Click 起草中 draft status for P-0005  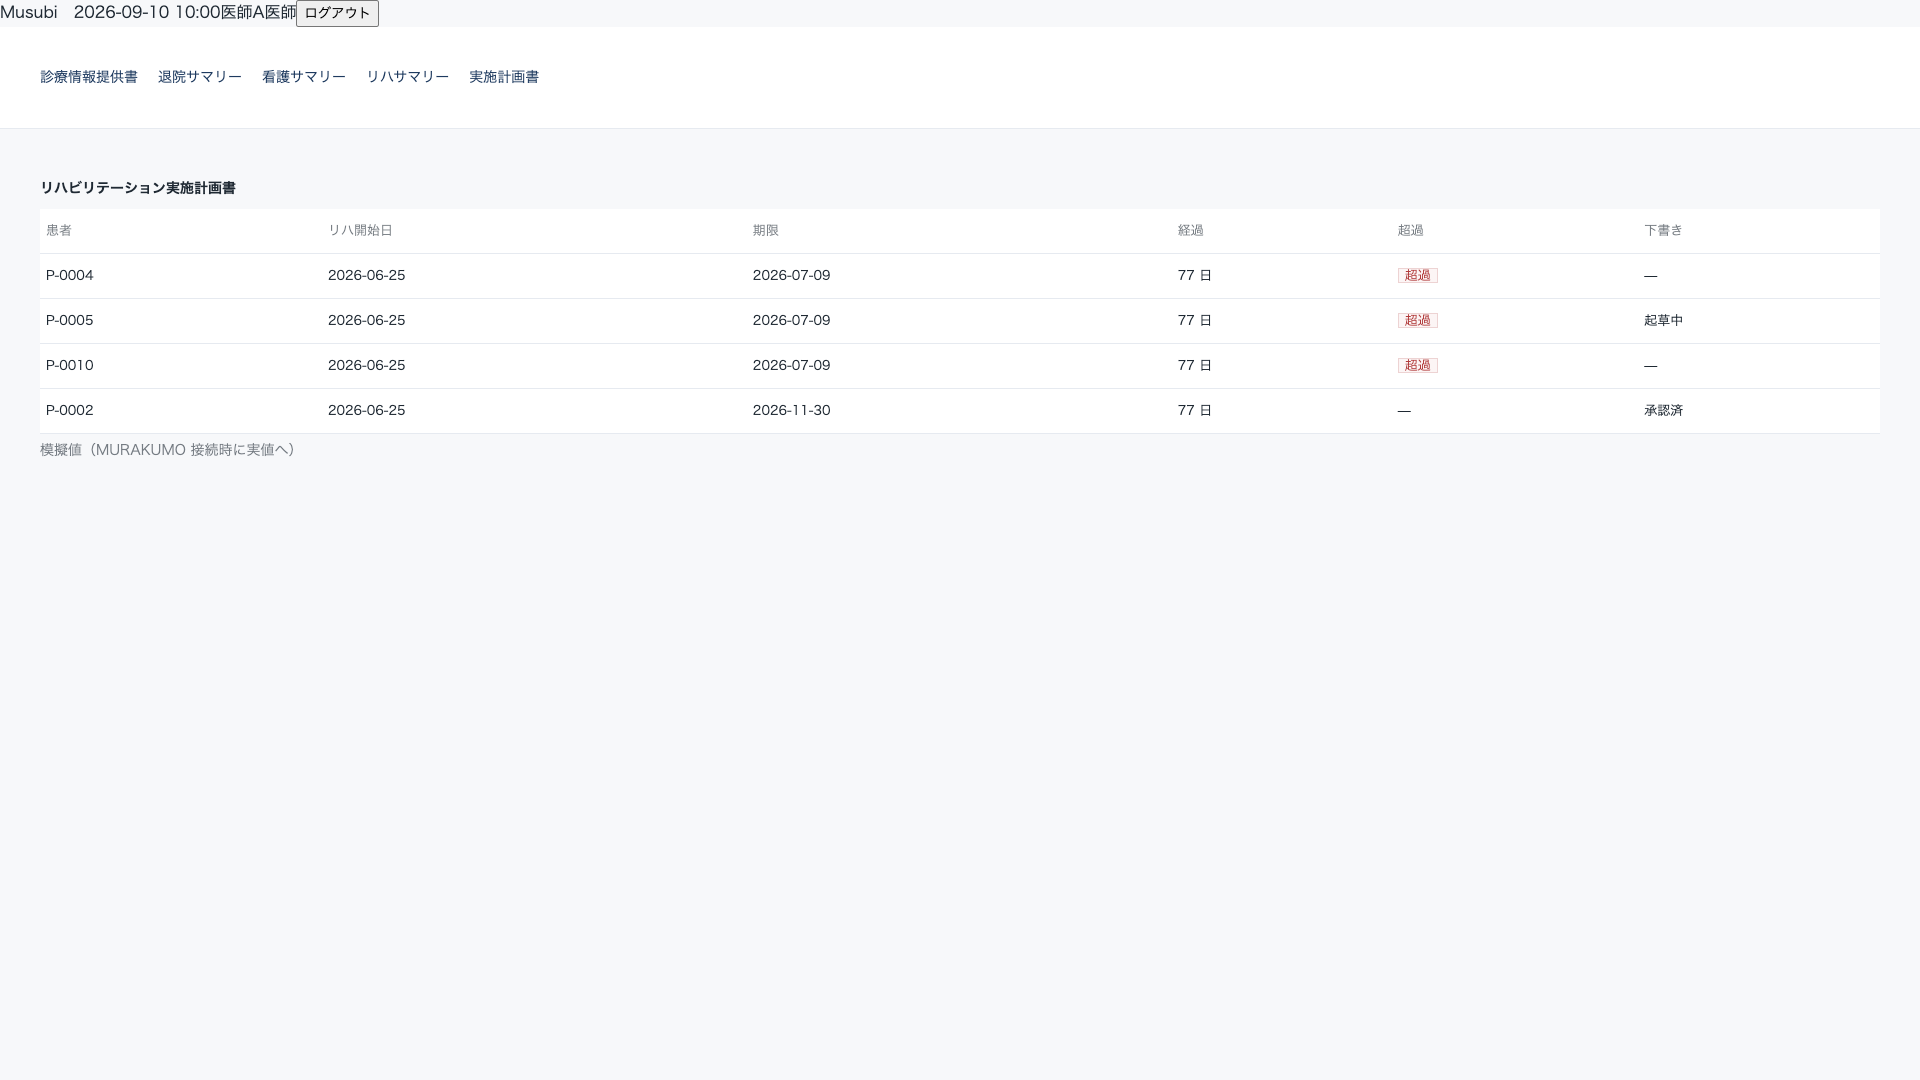pyautogui.click(x=1663, y=321)
